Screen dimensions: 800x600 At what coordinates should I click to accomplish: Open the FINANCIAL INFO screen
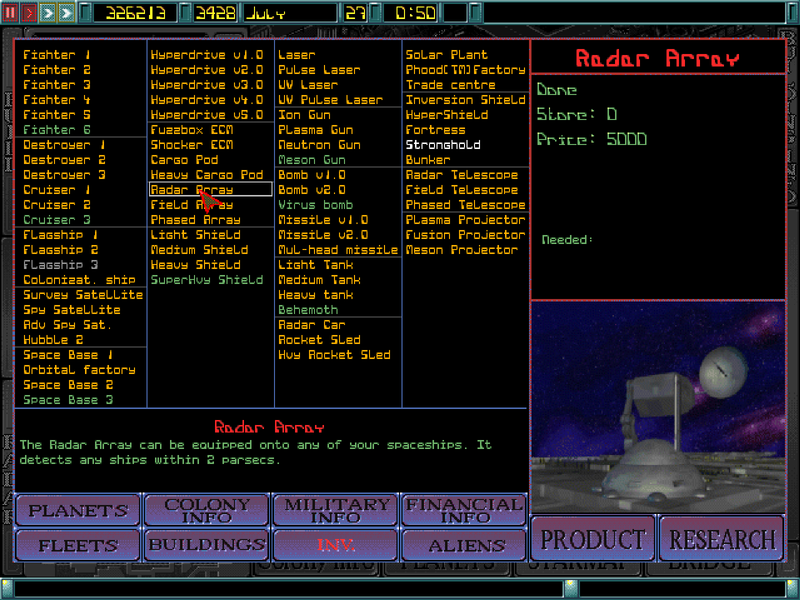(463, 511)
